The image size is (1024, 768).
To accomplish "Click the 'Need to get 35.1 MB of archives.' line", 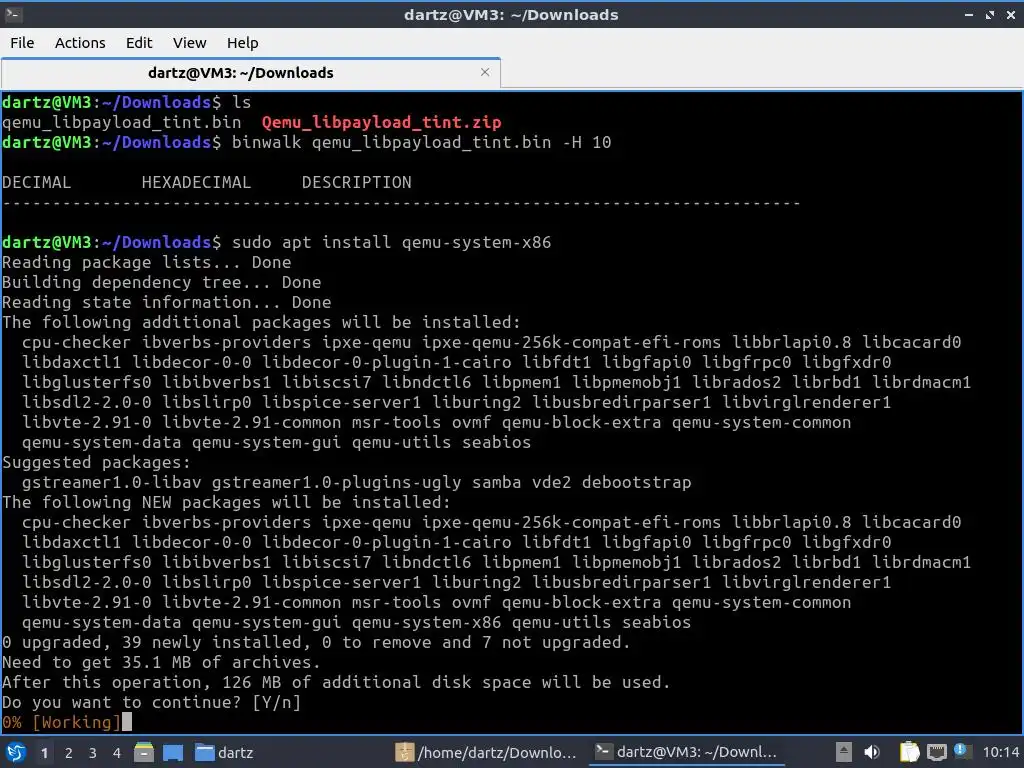I will coord(161,662).
